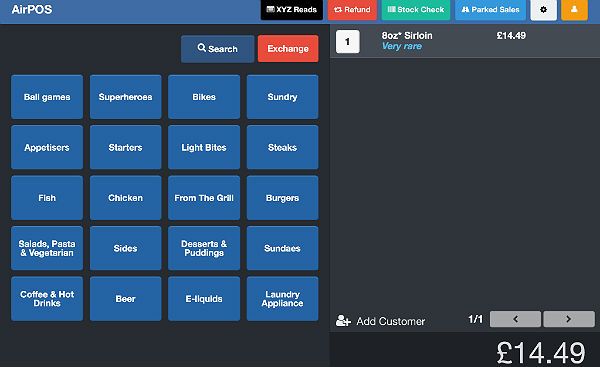Viewport: 600px width, 367px height.
Task: View Parked Sales
Action: [x=490, y=10]
